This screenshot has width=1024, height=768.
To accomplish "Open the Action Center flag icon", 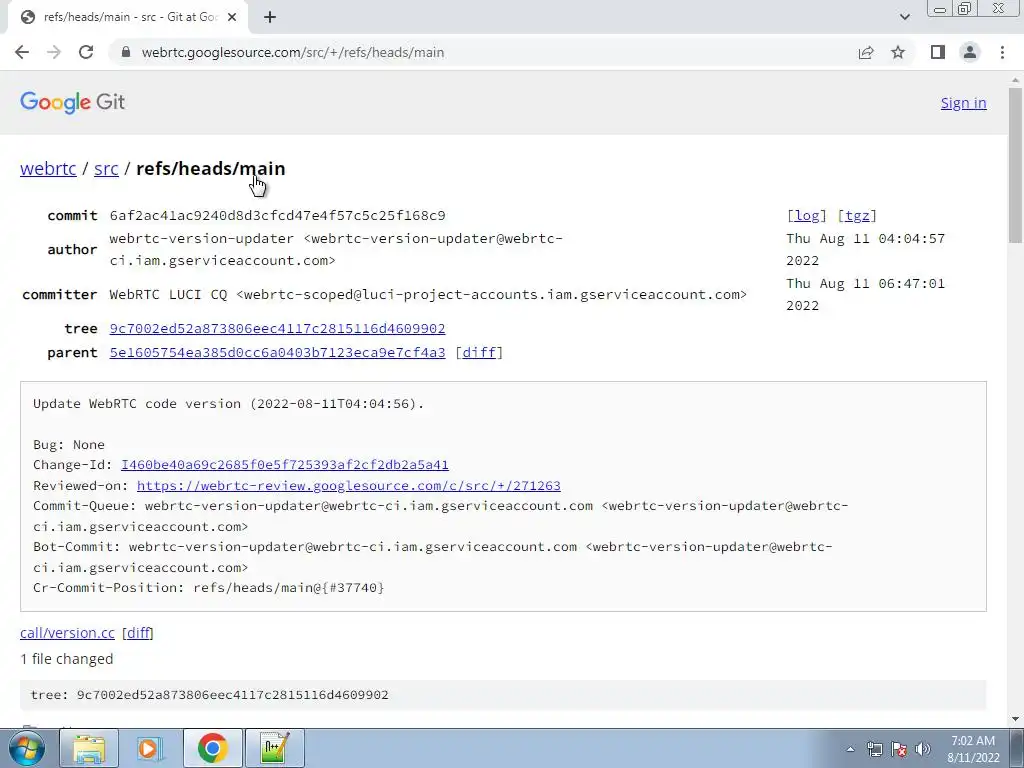I will (899, 749).
